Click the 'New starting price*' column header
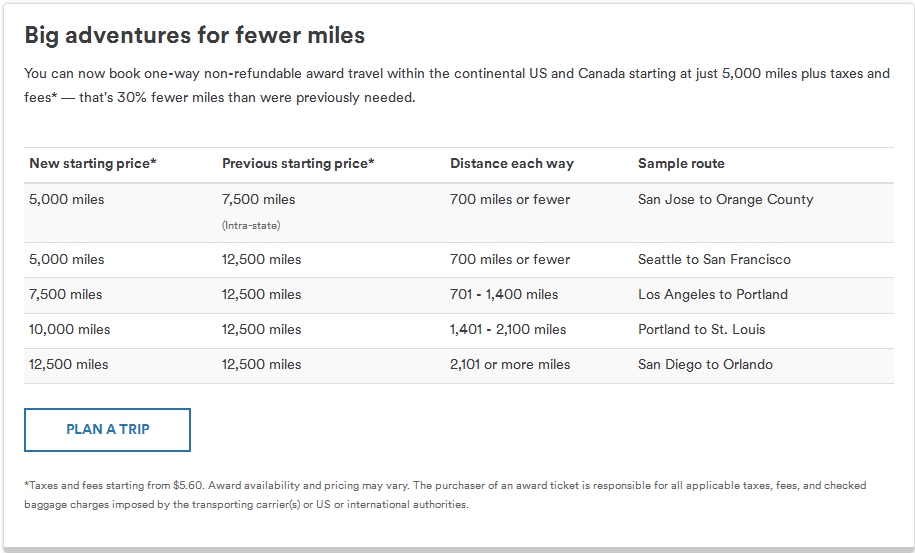The image size is (915, 553). click(x=93, y=163)
